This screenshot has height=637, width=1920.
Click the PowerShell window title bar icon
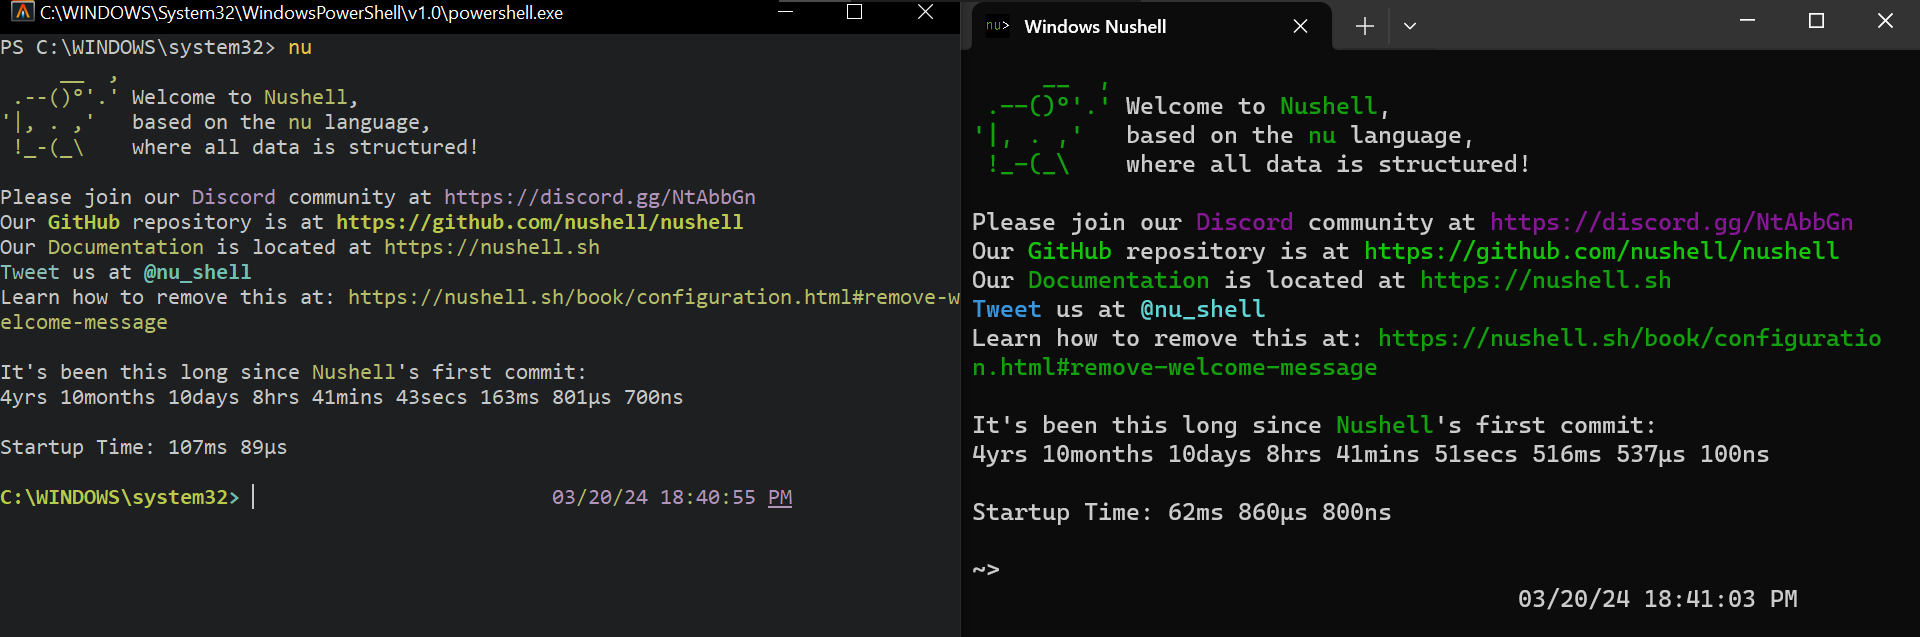pyautogui.click(x=22, y=12)
